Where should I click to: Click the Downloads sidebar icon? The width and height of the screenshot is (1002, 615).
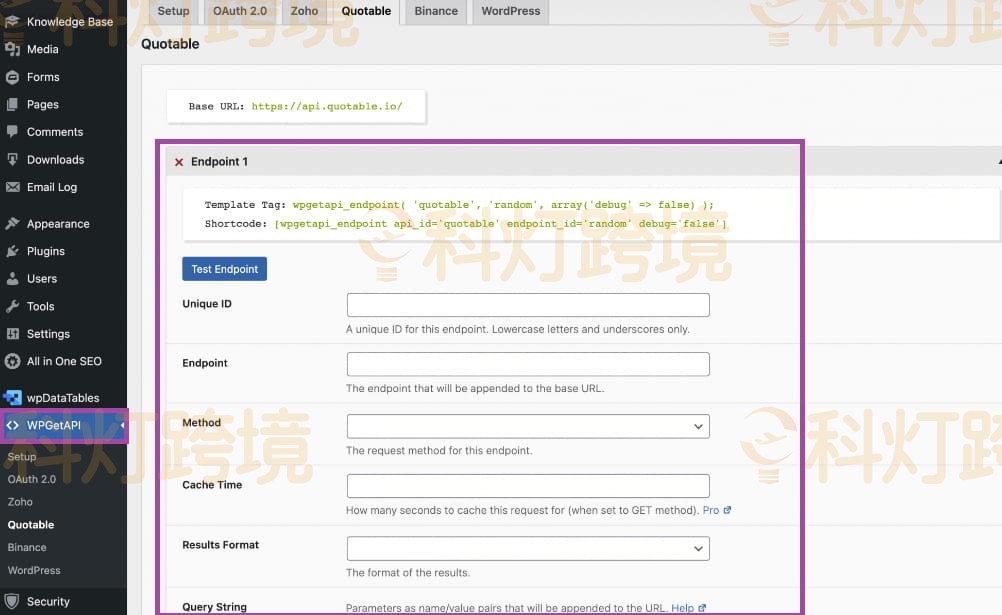coord(12,160)
